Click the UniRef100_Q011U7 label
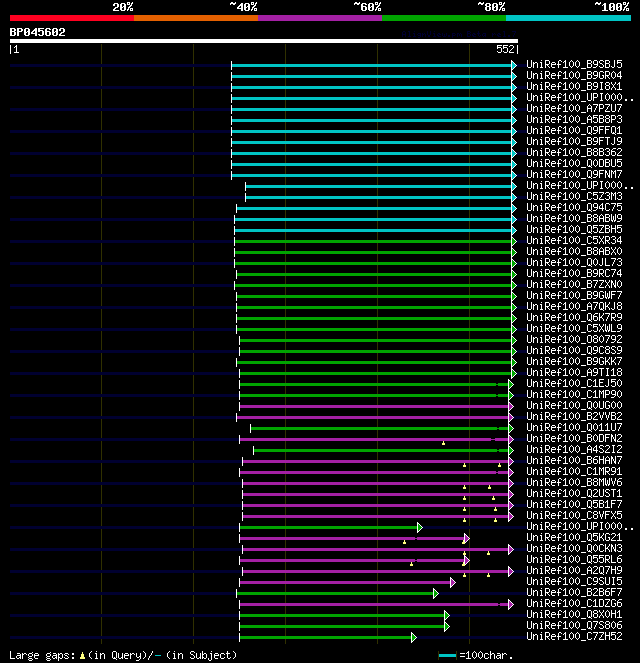The height and width of the screenshot is (663, 640). pos(574,427)
